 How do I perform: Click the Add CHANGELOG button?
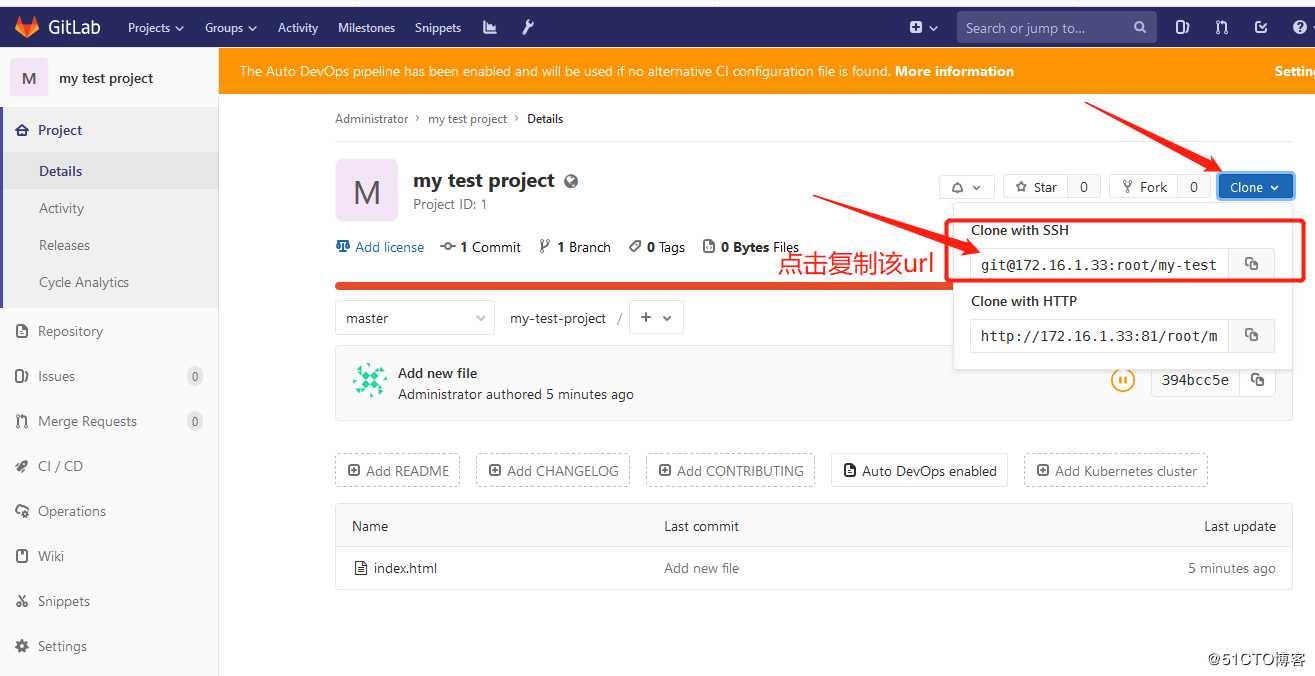point(553,470)
